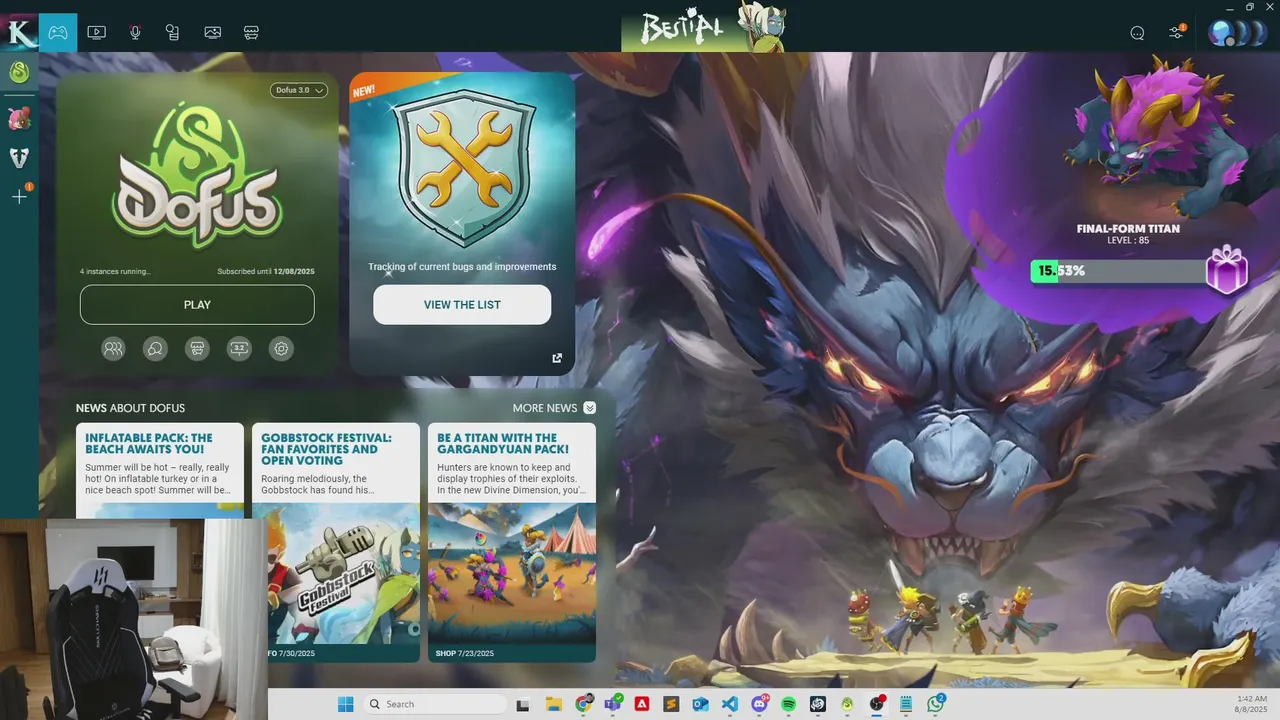Open the Dofus 3.0 version dropdown
This screenshot has width=1280, height=720.
click(299, 90)
